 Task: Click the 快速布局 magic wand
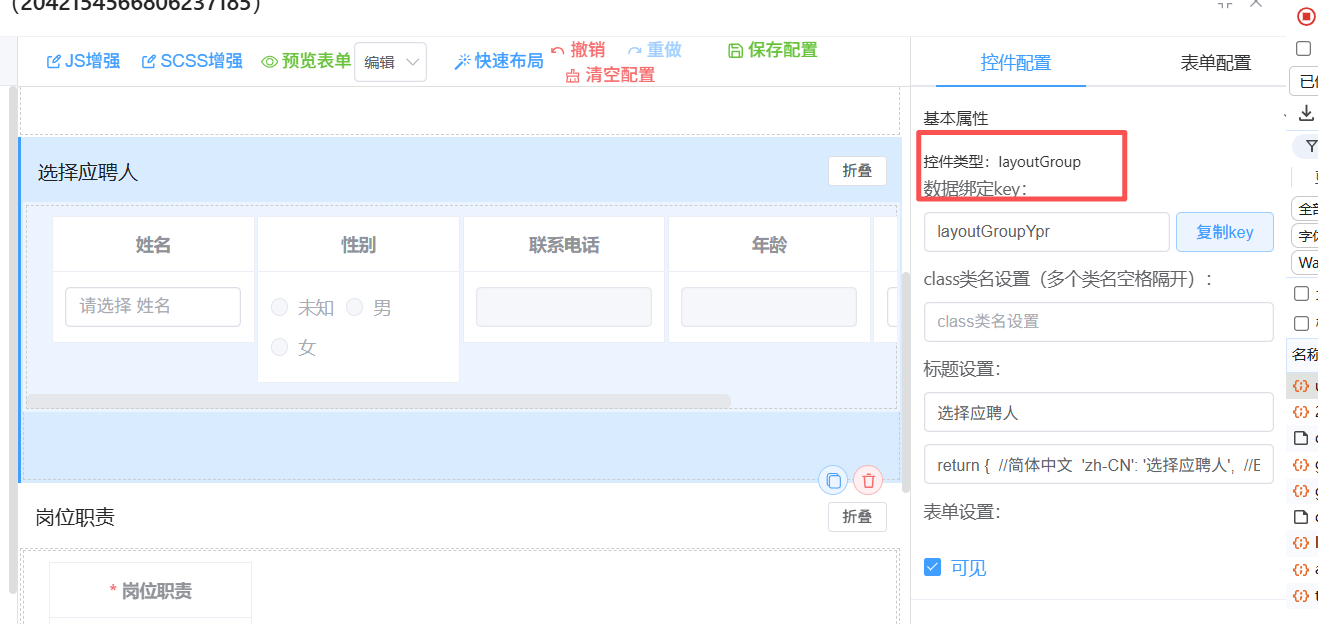click(x=462, y=61)
